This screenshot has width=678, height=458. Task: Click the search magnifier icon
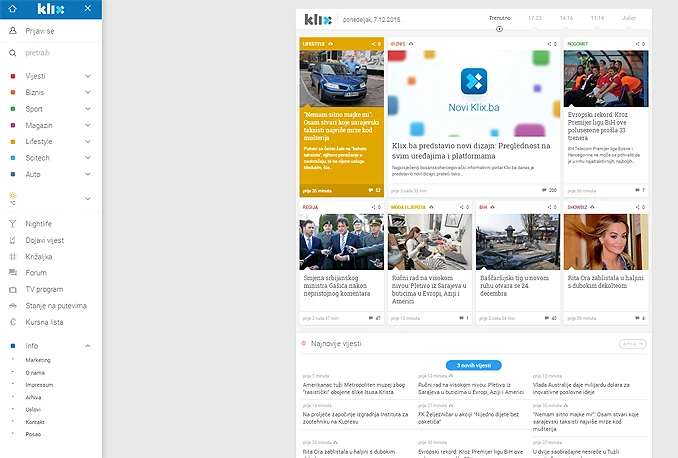point(13,53)
